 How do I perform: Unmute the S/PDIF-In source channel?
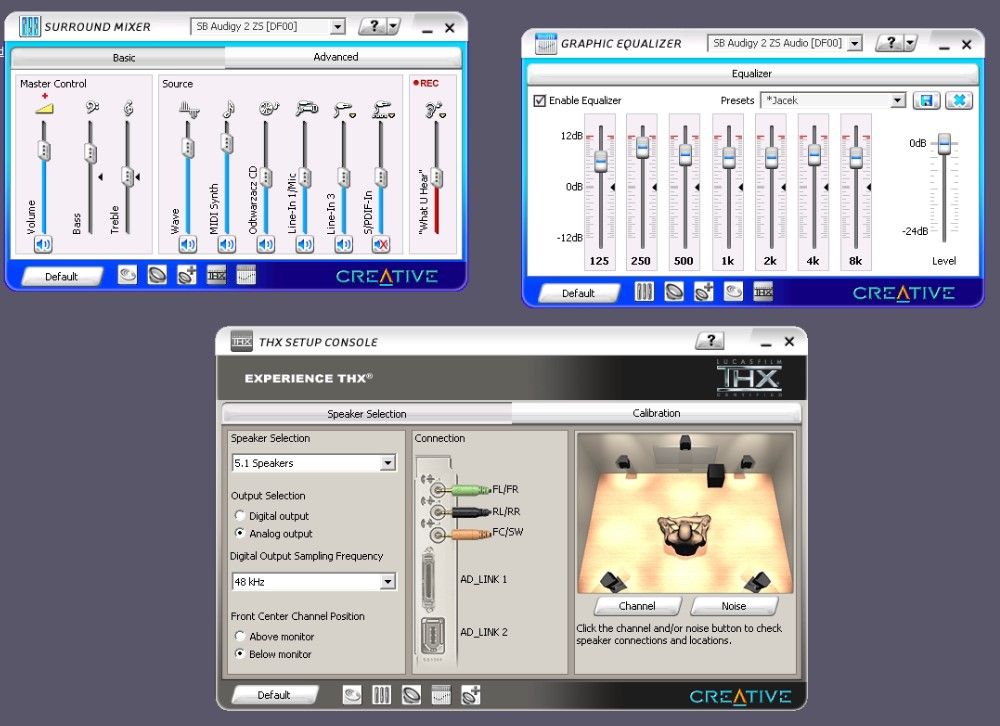381,244
